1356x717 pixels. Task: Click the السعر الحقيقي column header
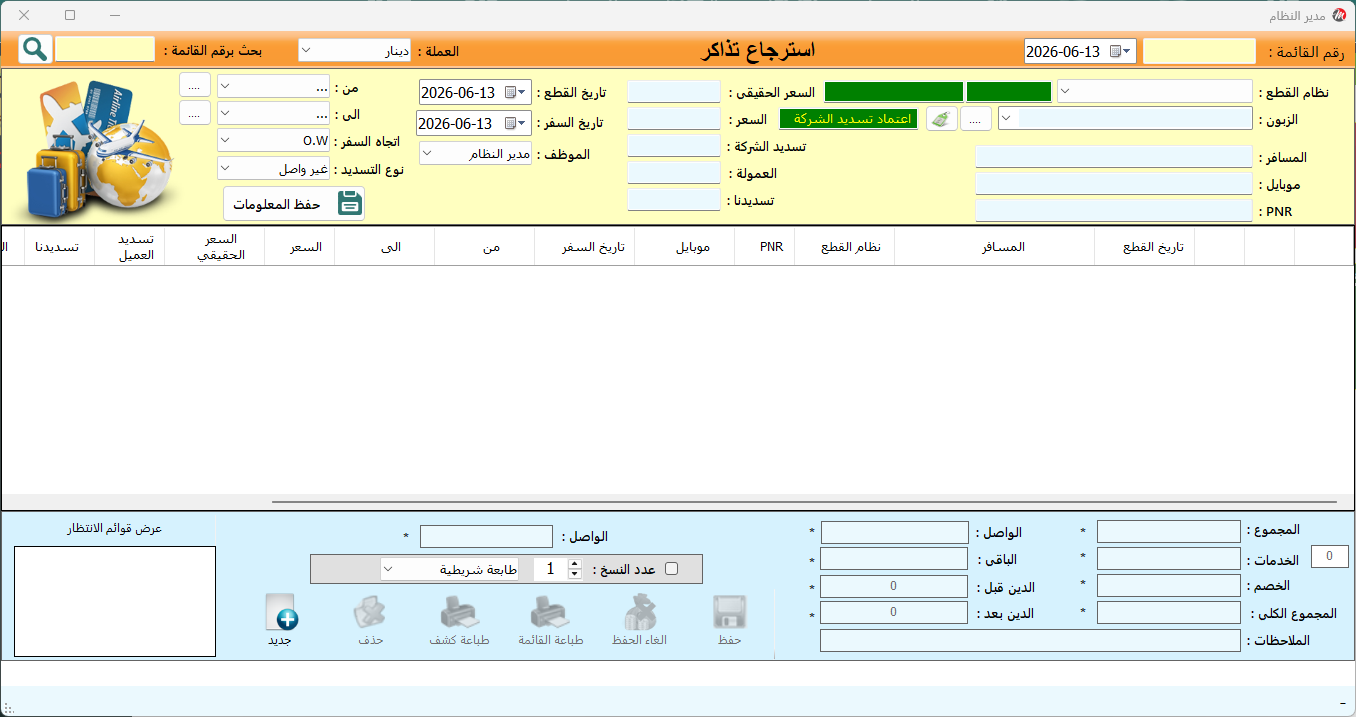pyautogui.click(x=215, y=247)
